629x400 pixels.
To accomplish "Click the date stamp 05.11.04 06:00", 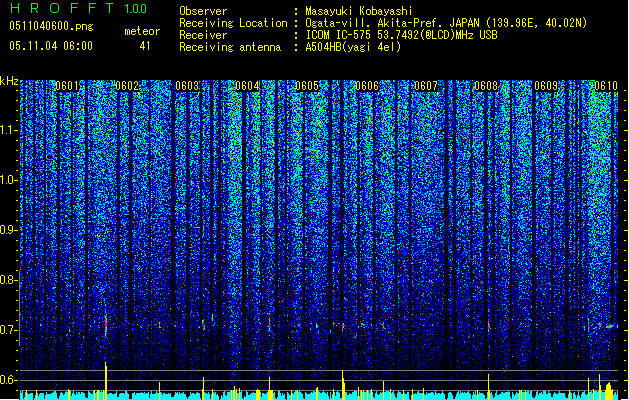I will 51,46.
